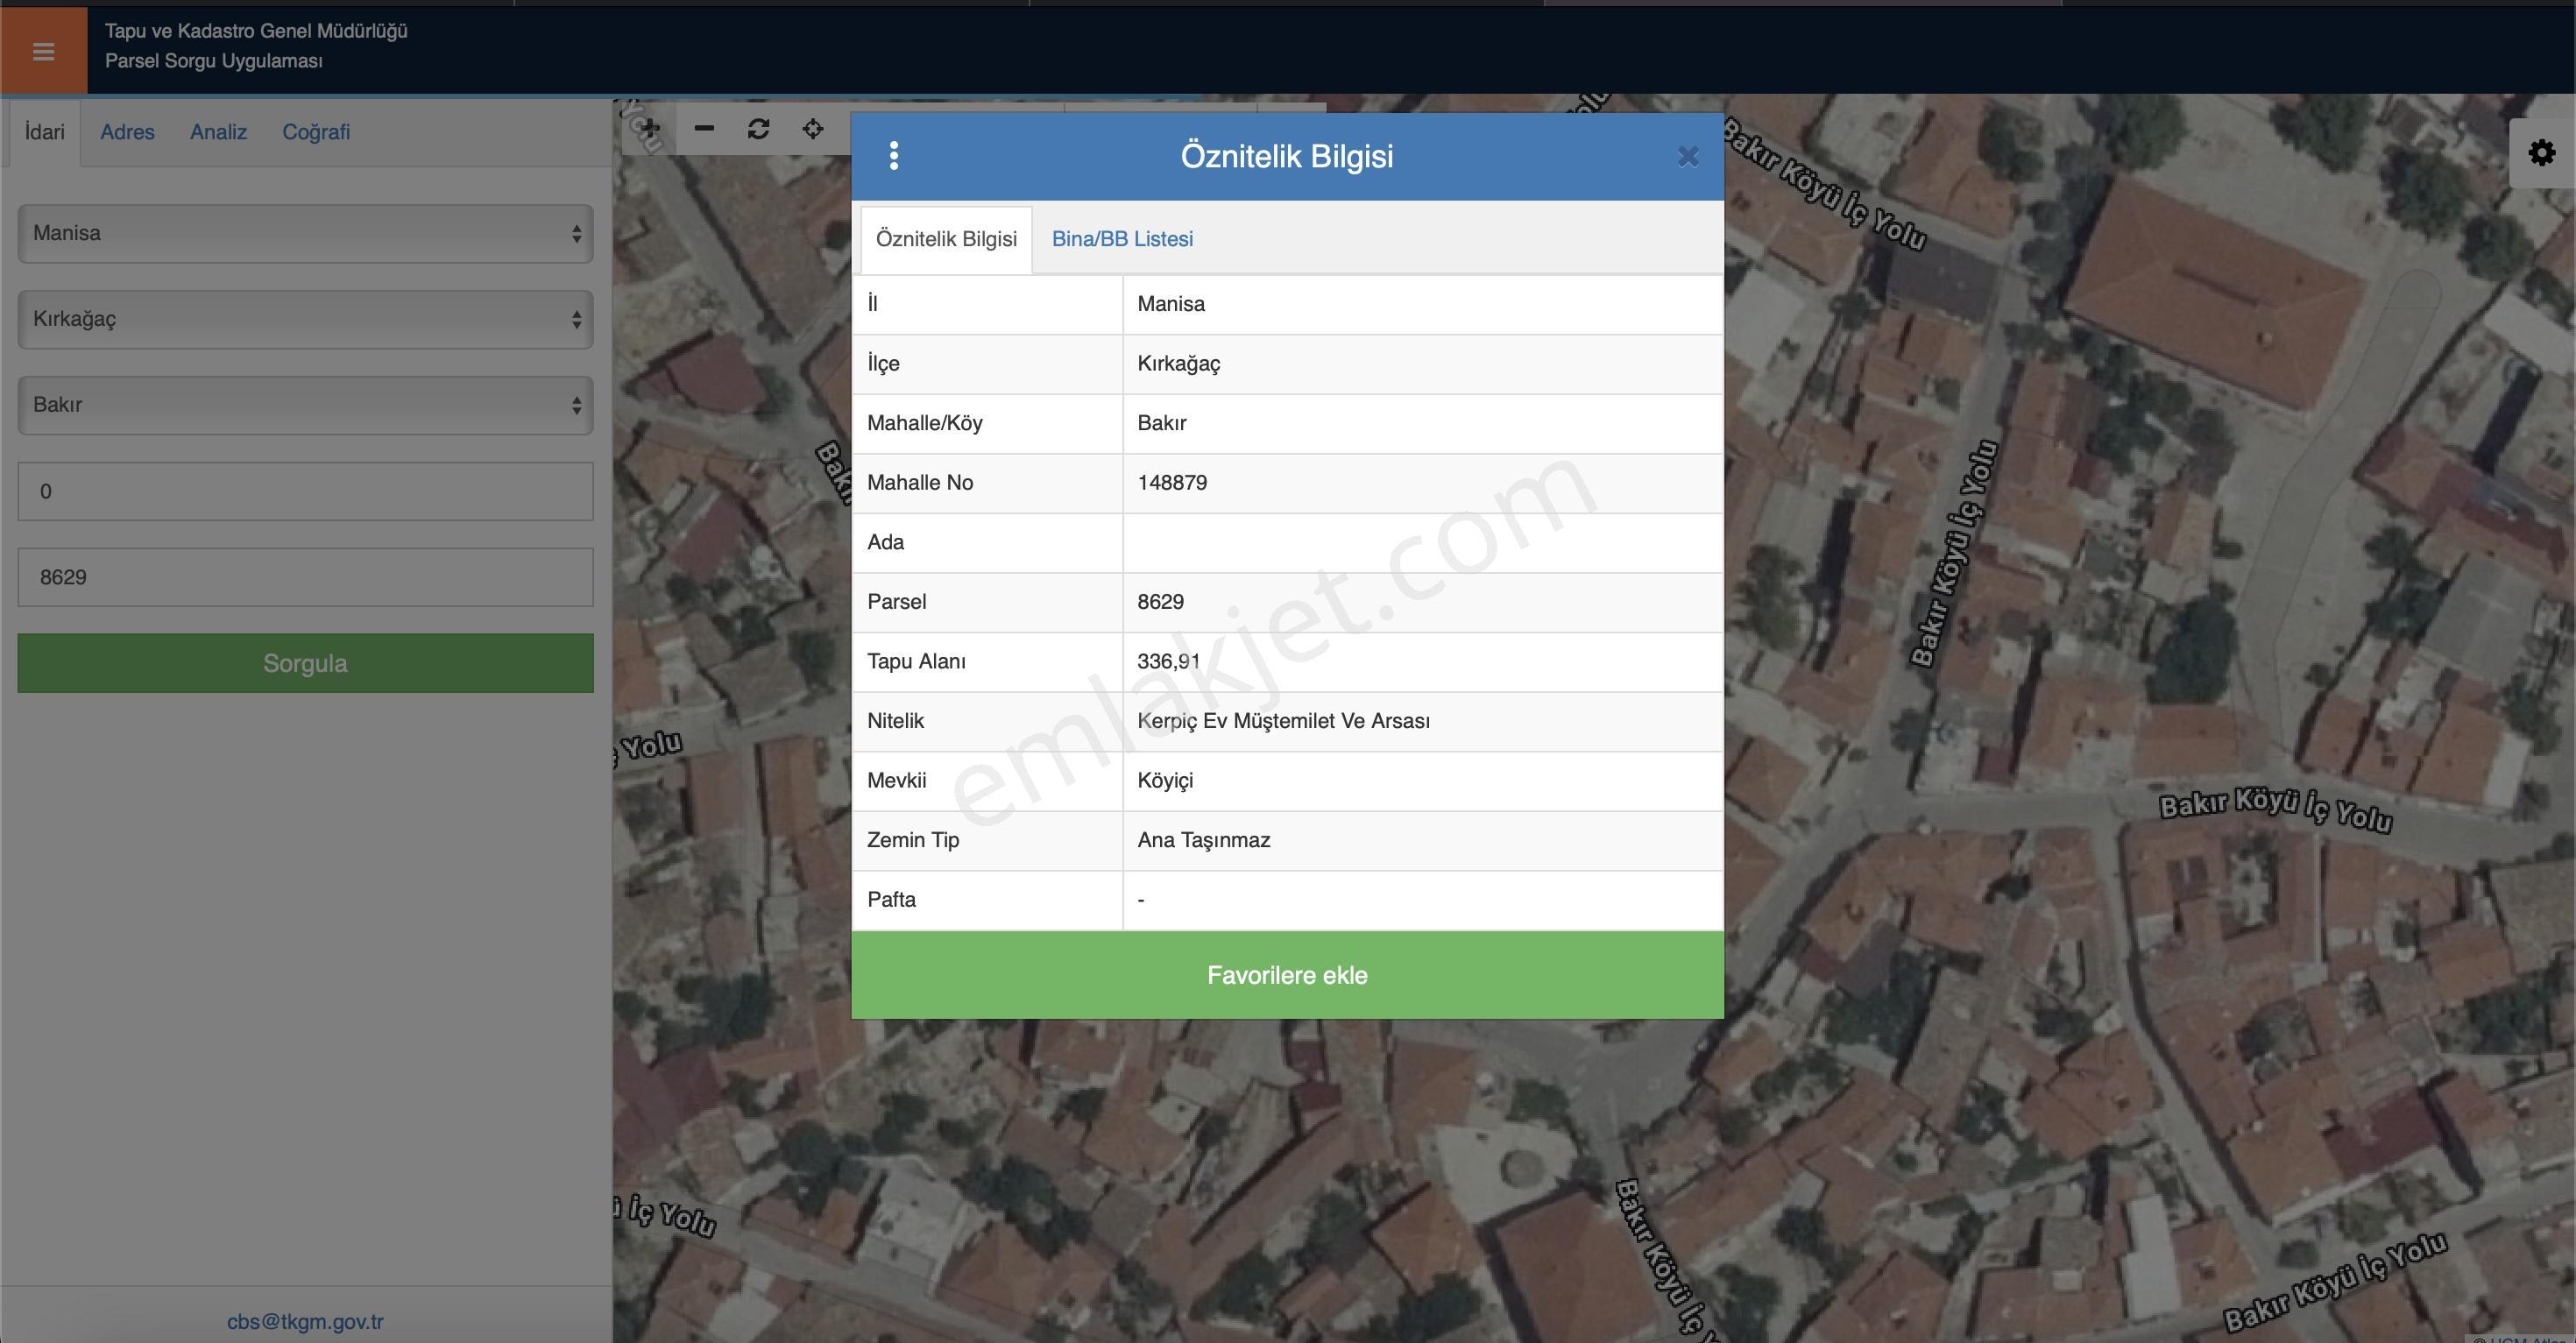Click the Tapu Alanı value 336,91
This screenshot has height=1343, width=2576.
pyautogui.click(x=1168, y=662)
